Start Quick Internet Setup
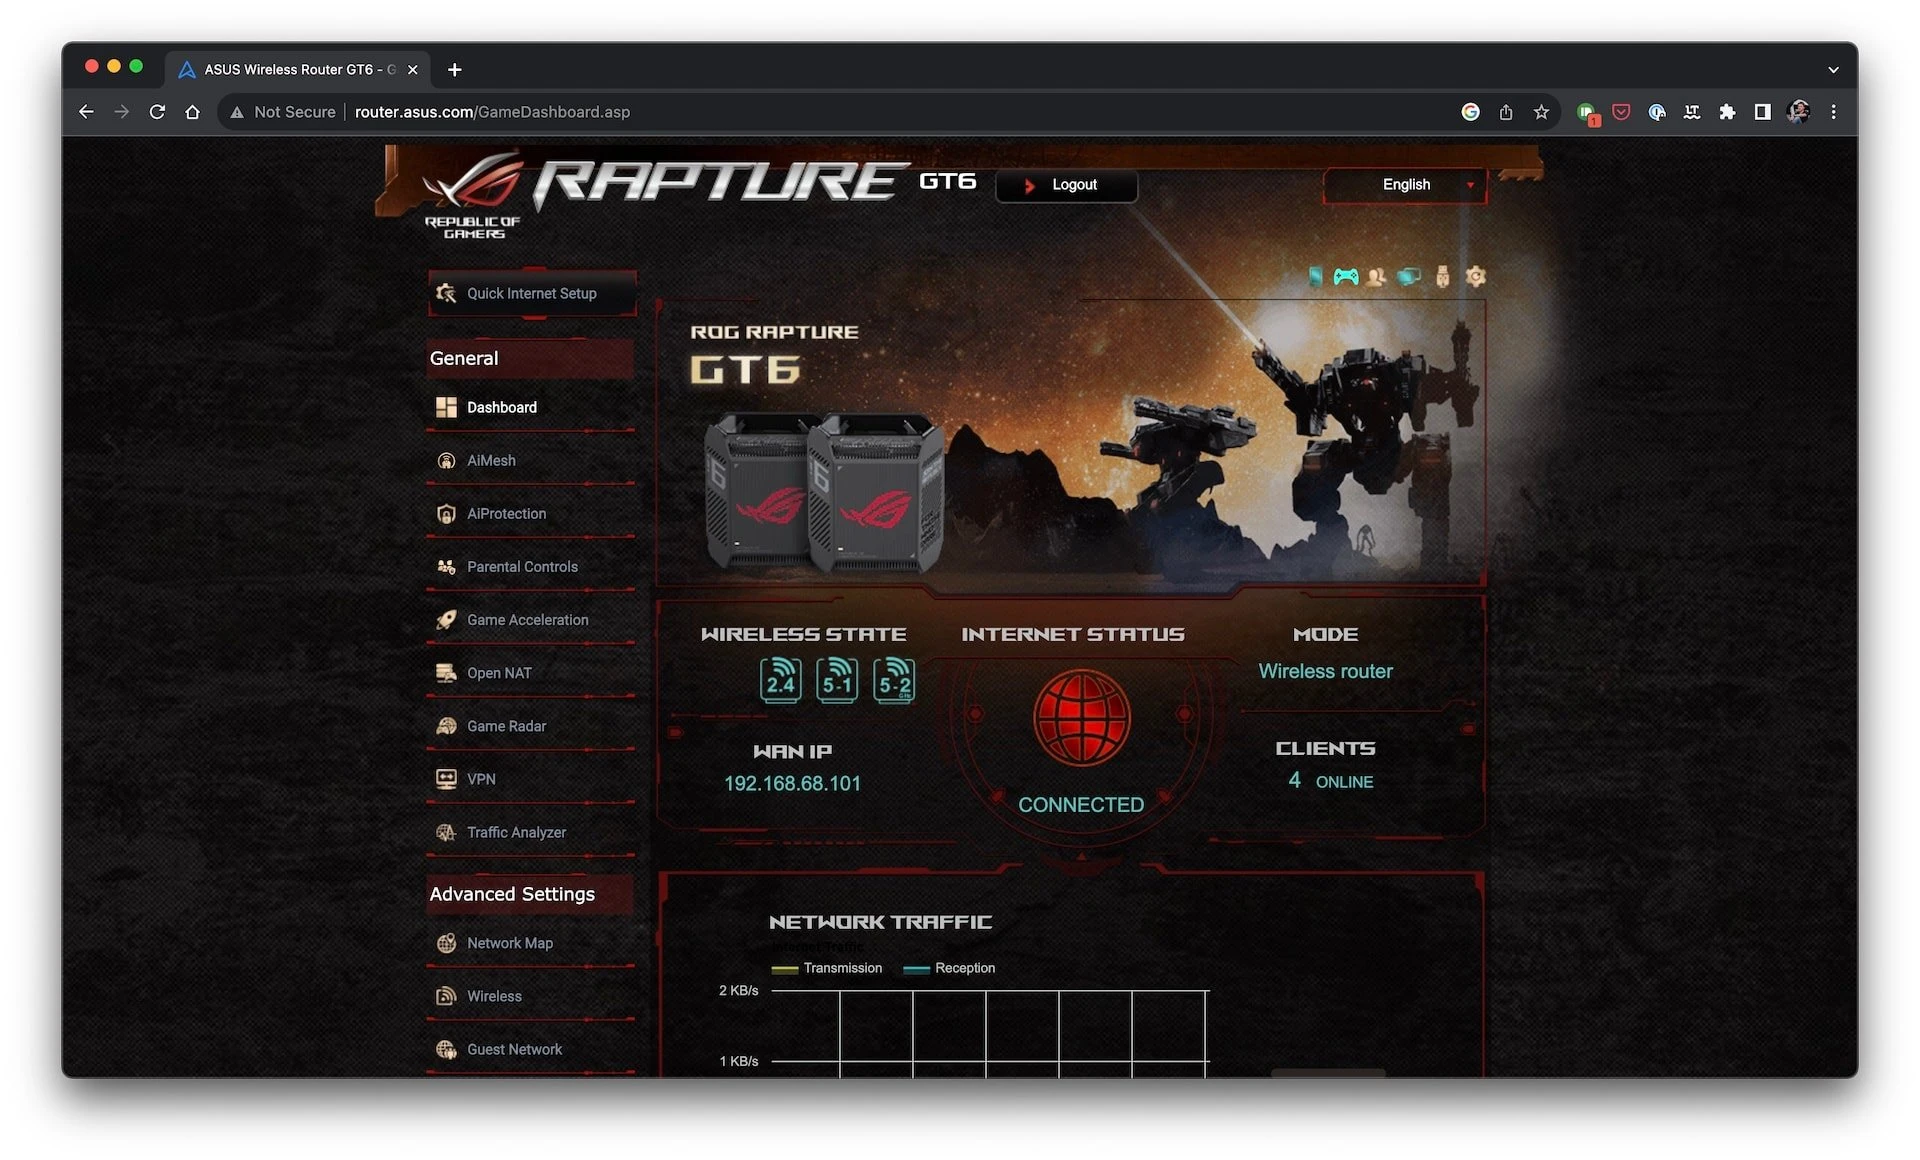The image size is (1920, 1160). pyautogui.click(x=532, y=293)
